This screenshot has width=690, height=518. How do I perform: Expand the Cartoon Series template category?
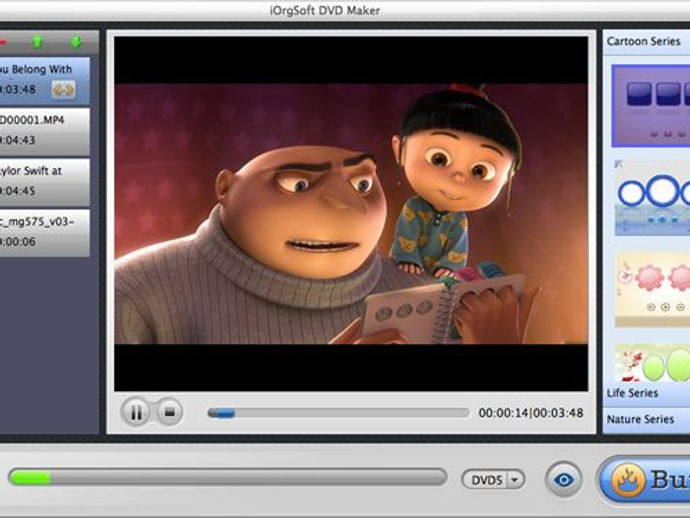[x=646, y=42]
